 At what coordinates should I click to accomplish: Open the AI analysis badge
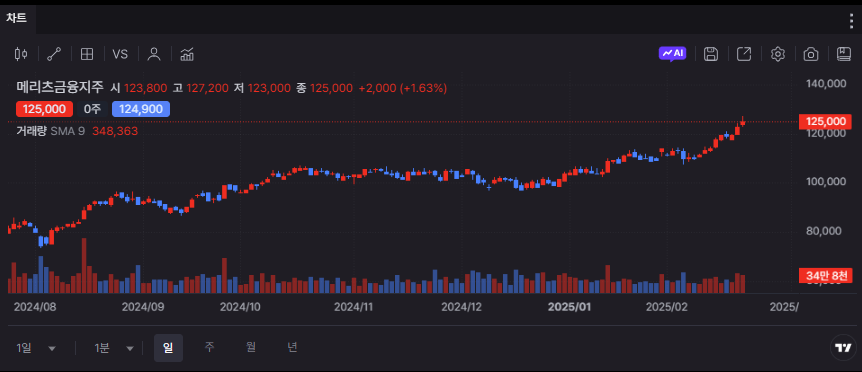[672, 53]
